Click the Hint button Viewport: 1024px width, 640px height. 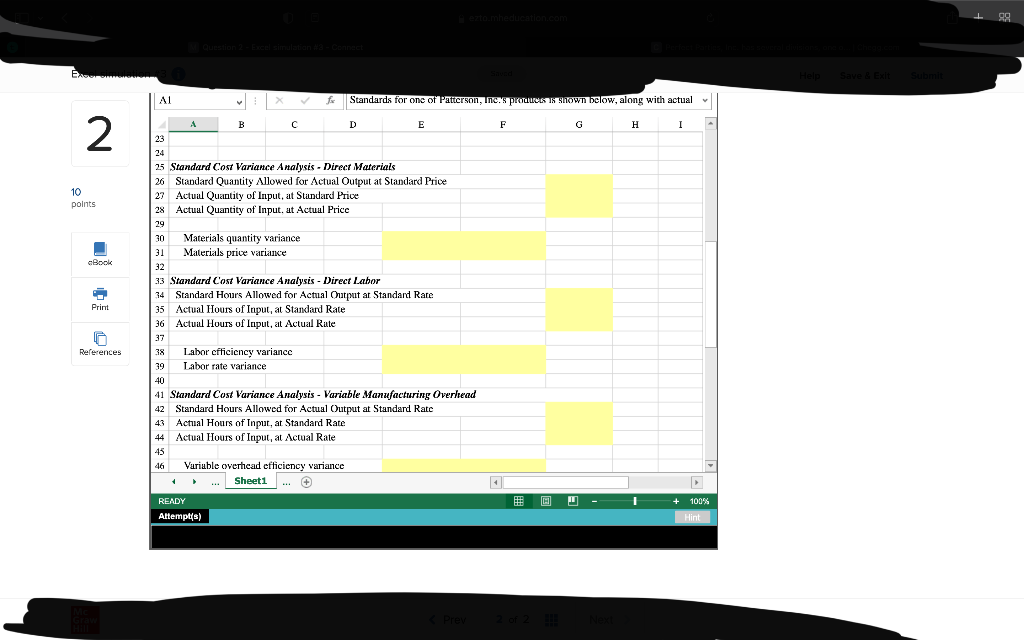click(693, 516)
